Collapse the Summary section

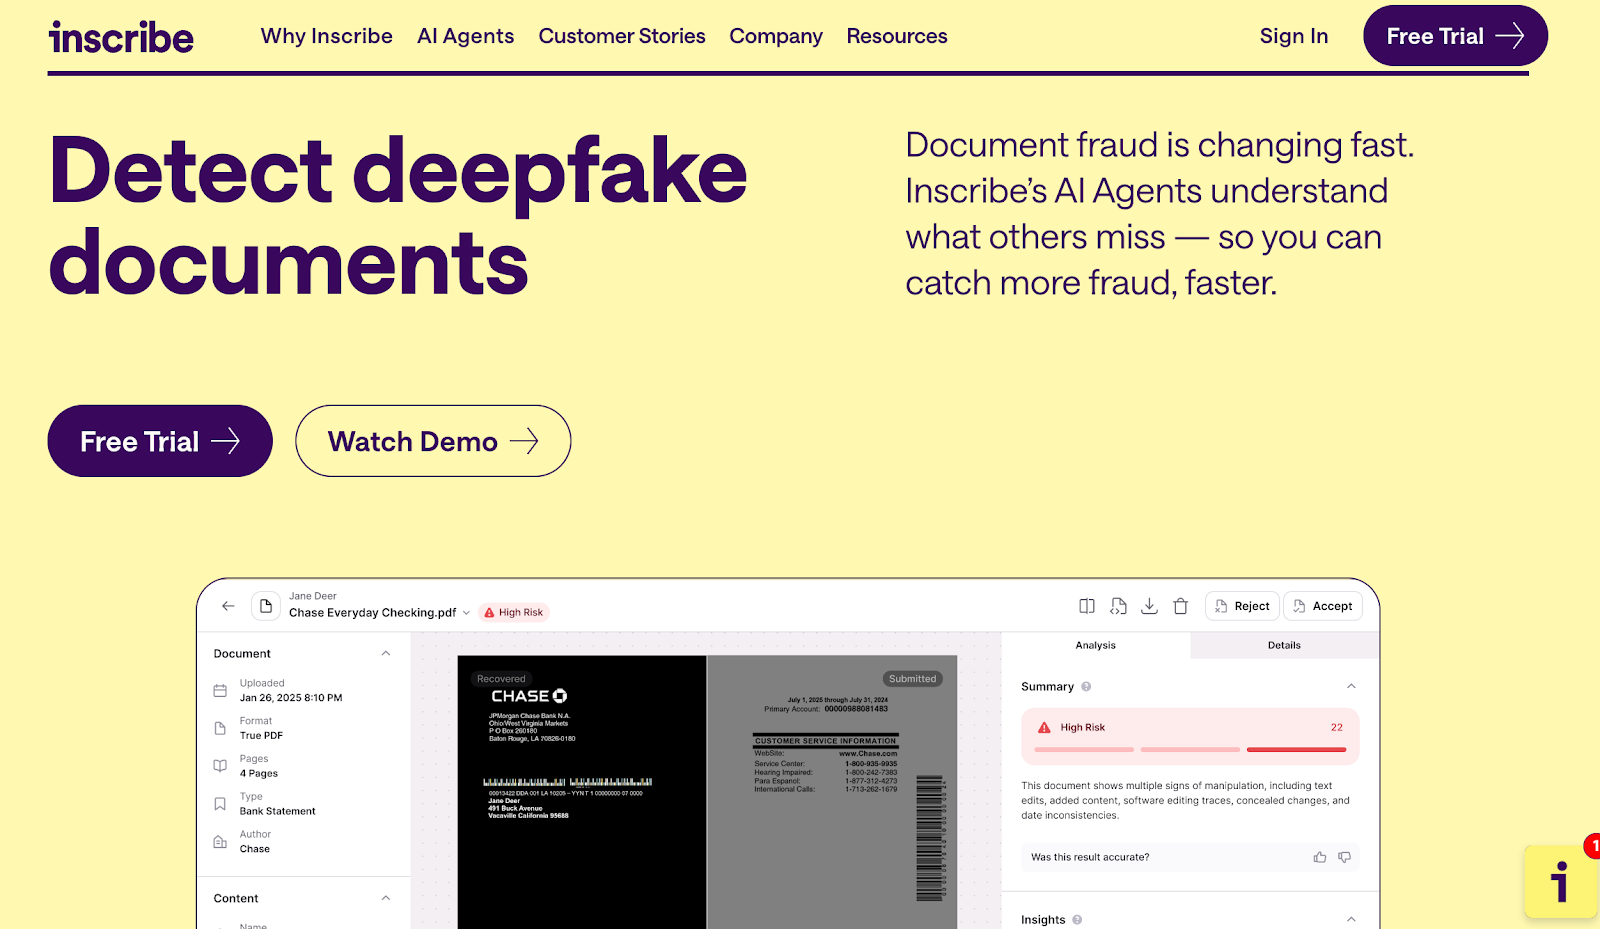click(x=1351, y=687)
